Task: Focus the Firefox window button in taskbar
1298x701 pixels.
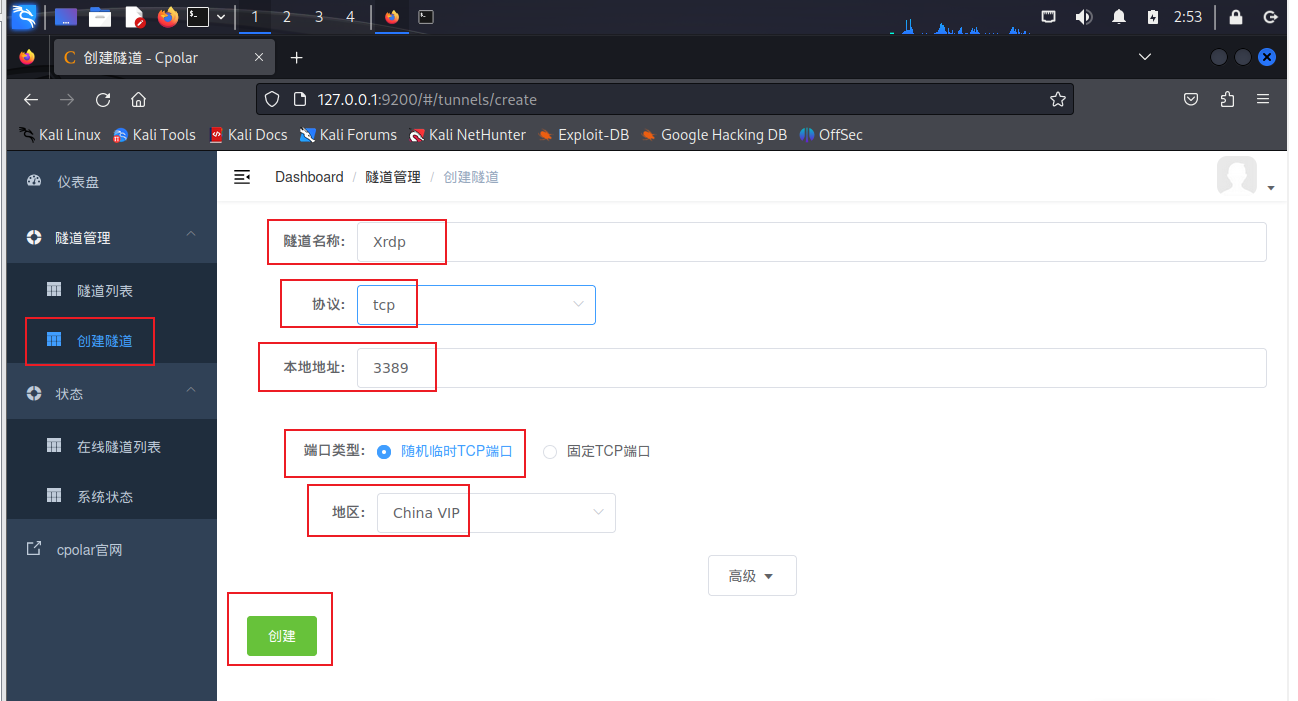Action: pos(392,17)
